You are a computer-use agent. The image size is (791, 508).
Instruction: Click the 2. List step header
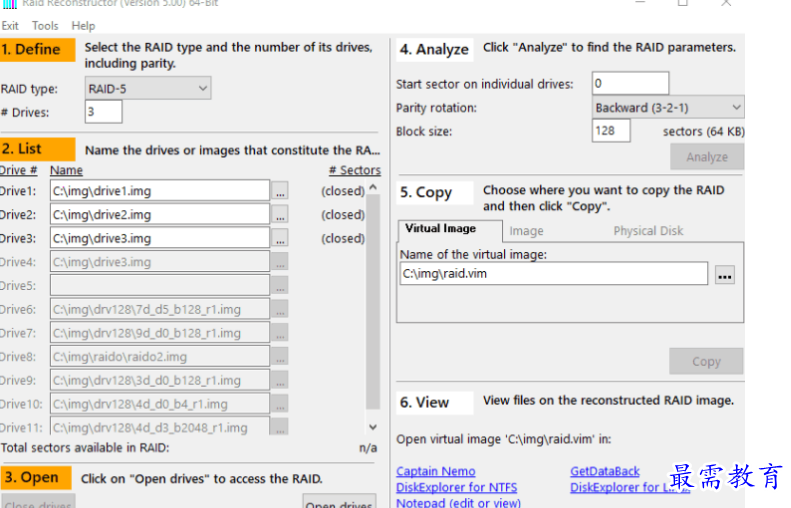pyautogui.click(x=37, y=149)
